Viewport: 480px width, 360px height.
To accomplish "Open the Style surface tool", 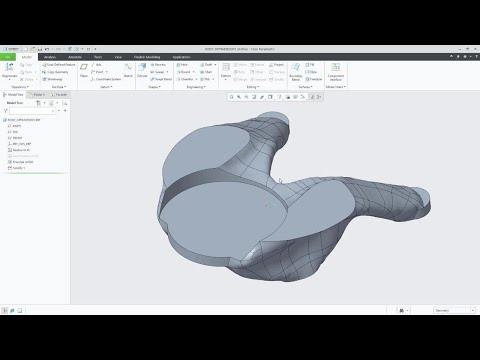I will pos(311,72).
